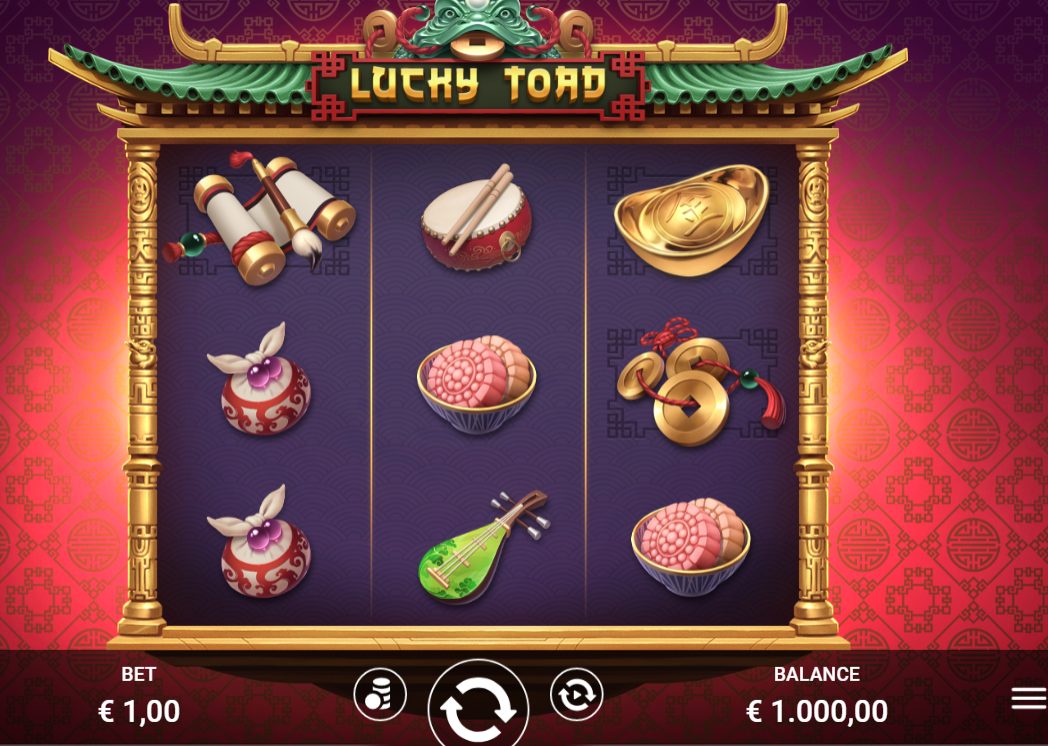Click the € 1,00 bet amount

point(139,711)
